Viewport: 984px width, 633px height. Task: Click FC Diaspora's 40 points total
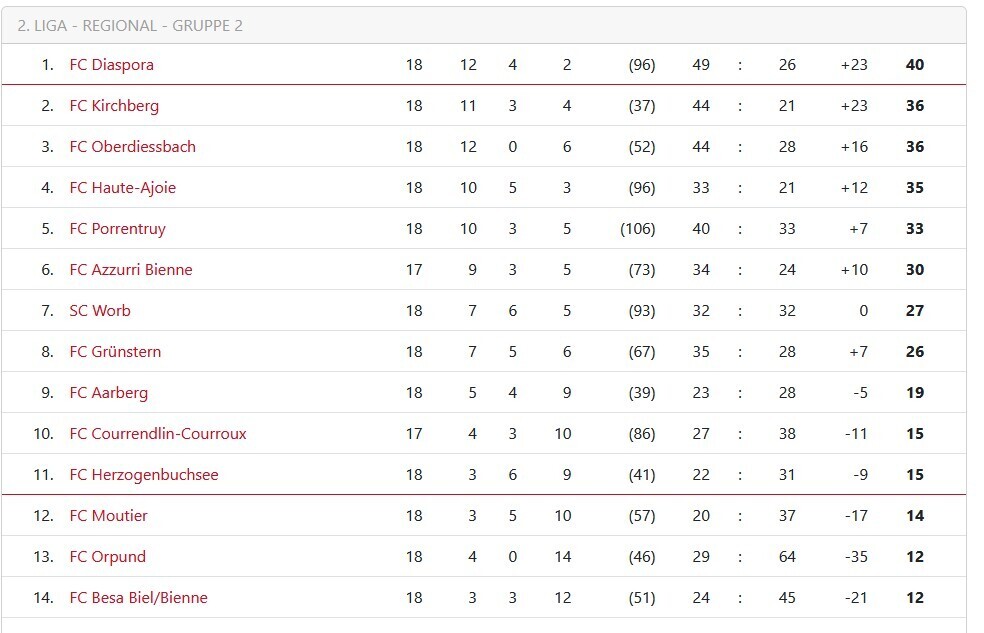coord(914,65)
